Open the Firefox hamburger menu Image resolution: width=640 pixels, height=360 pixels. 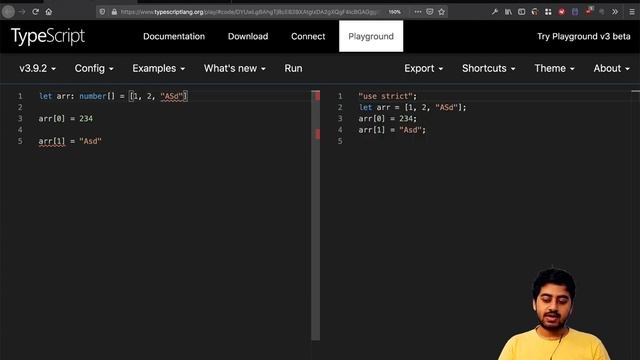click(632, 12)
